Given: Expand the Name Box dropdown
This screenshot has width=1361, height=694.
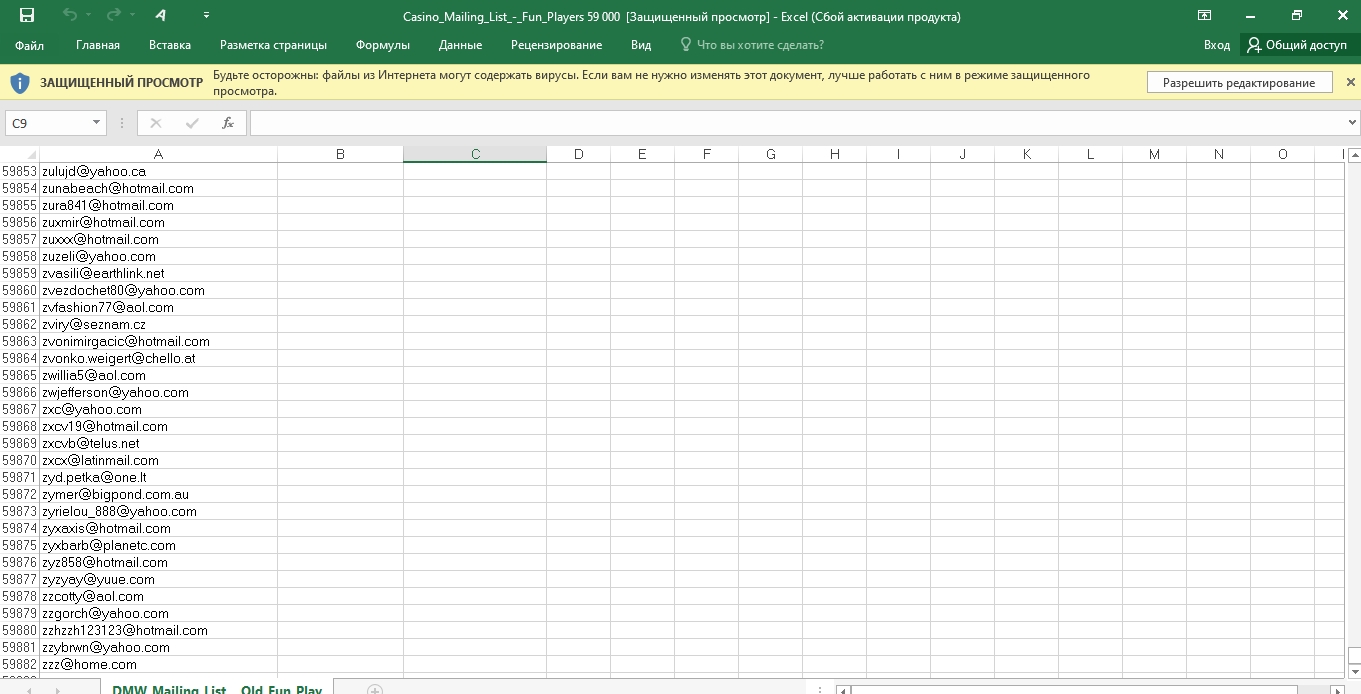Looking at the screenshot, I should (x=96, y=123).
